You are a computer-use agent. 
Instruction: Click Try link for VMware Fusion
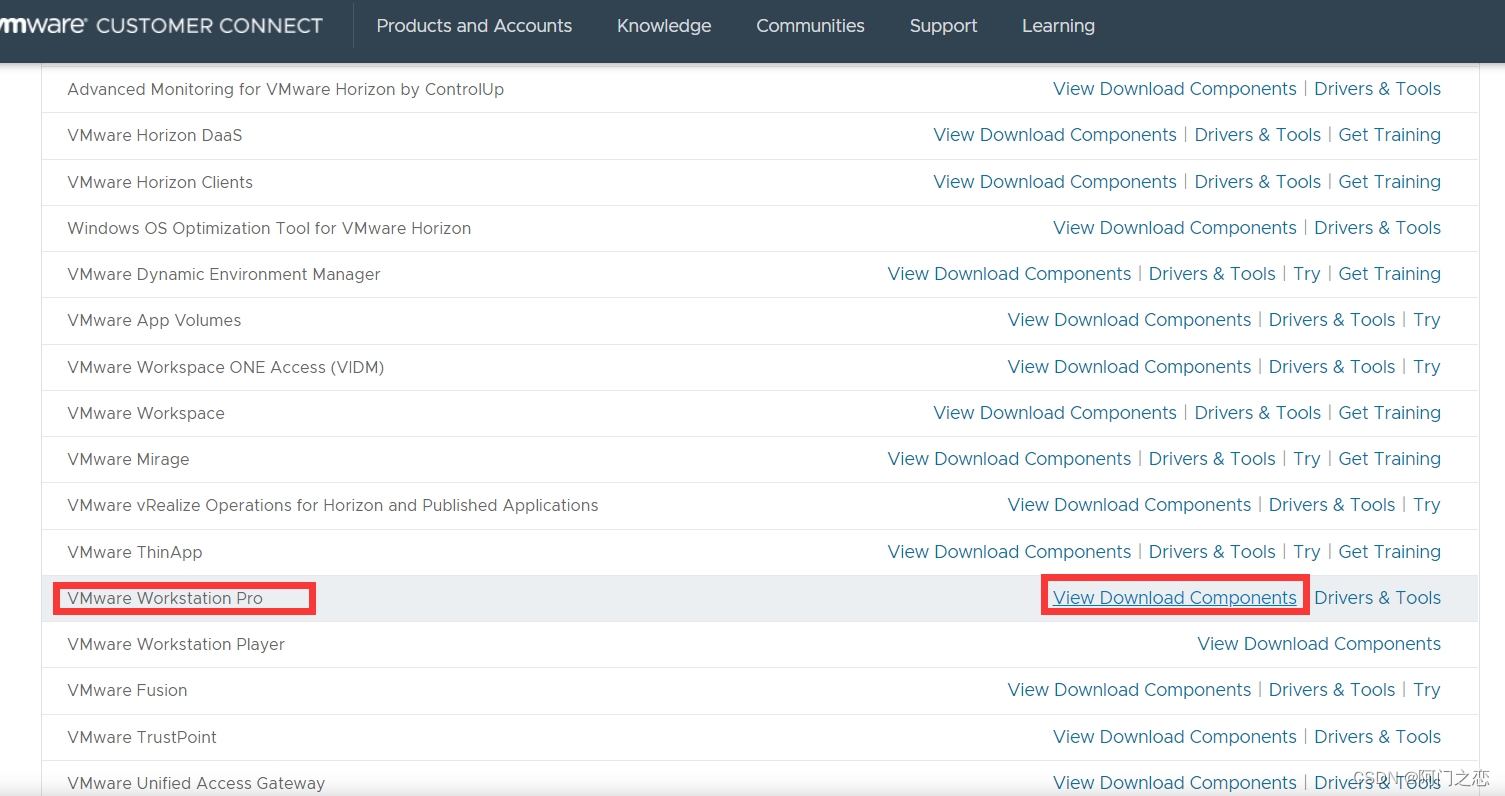[x=1427, y=690]
